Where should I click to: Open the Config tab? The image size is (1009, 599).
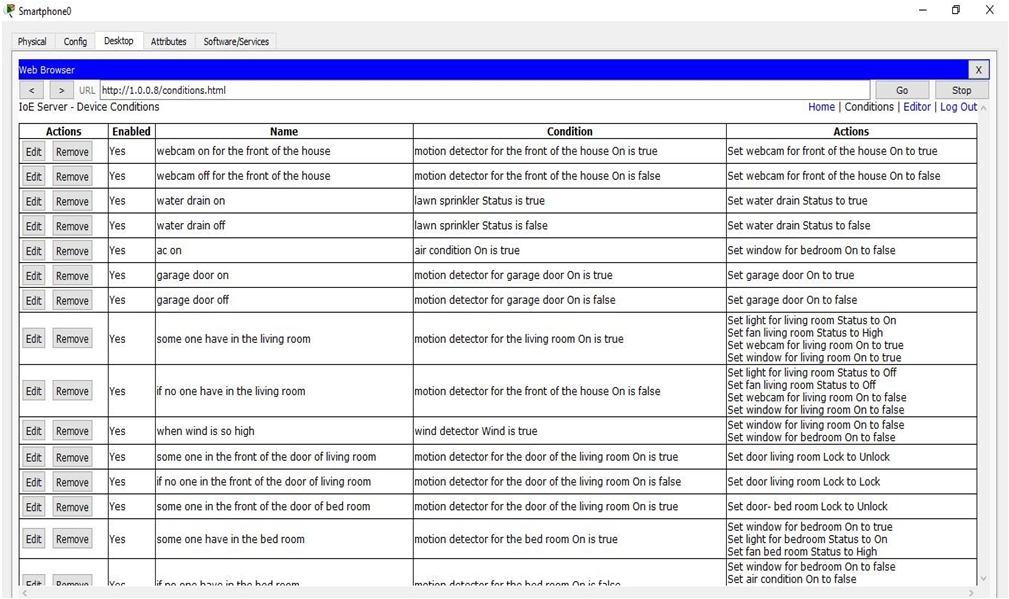click(75, 41)
